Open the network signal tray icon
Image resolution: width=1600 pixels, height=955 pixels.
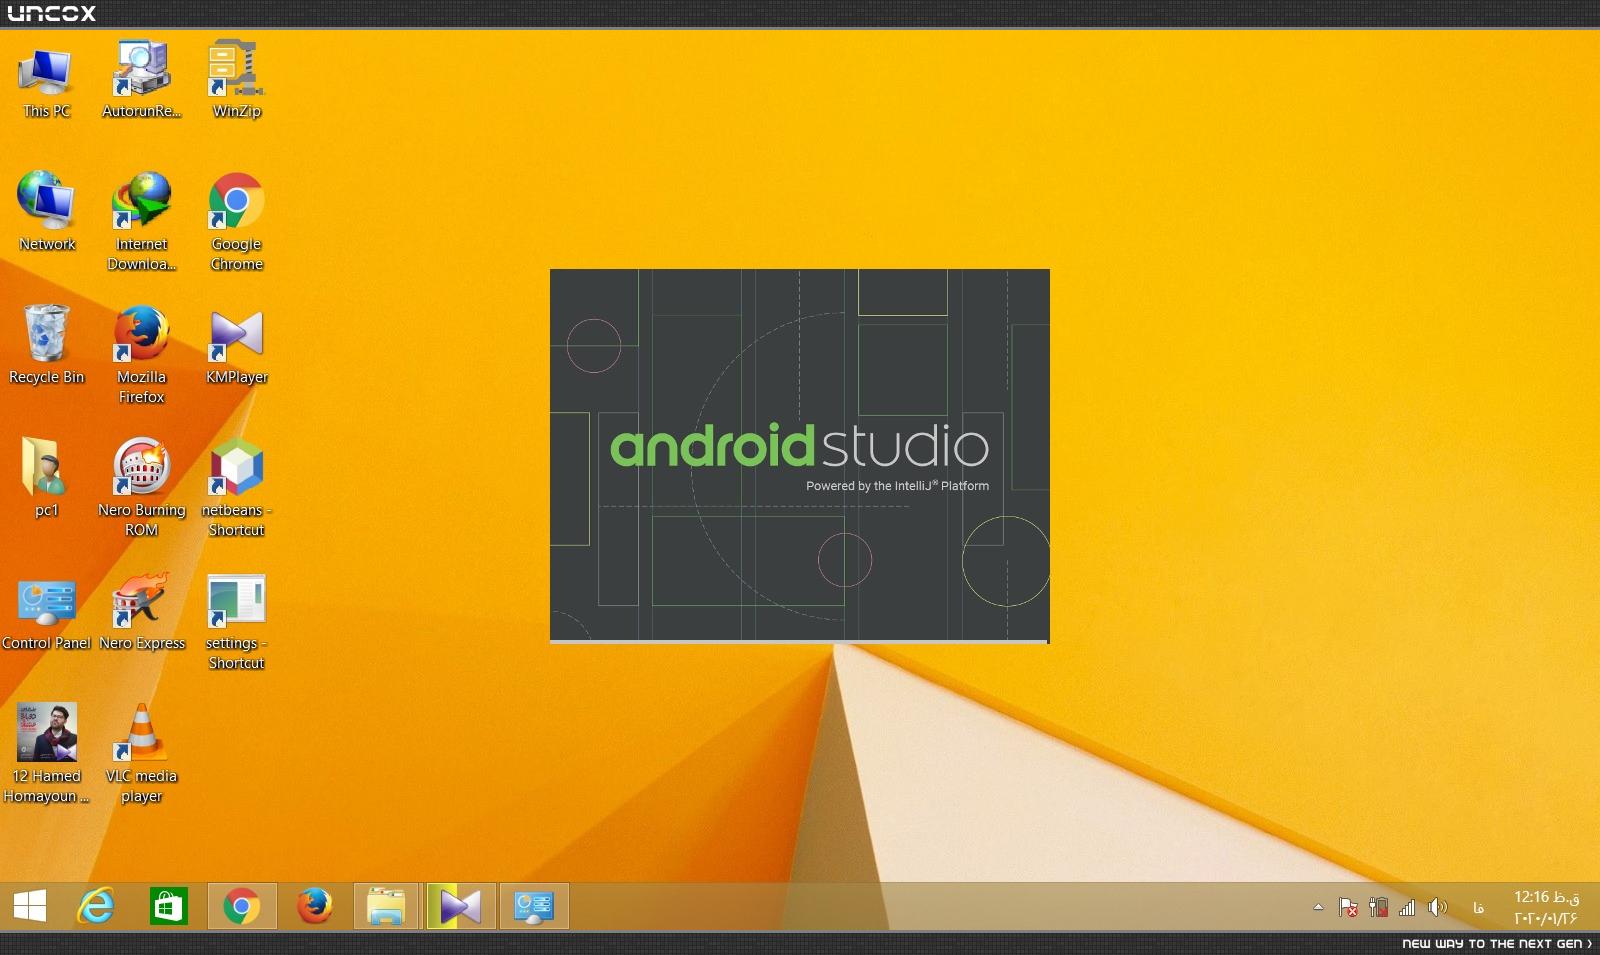coord(1407,907)
